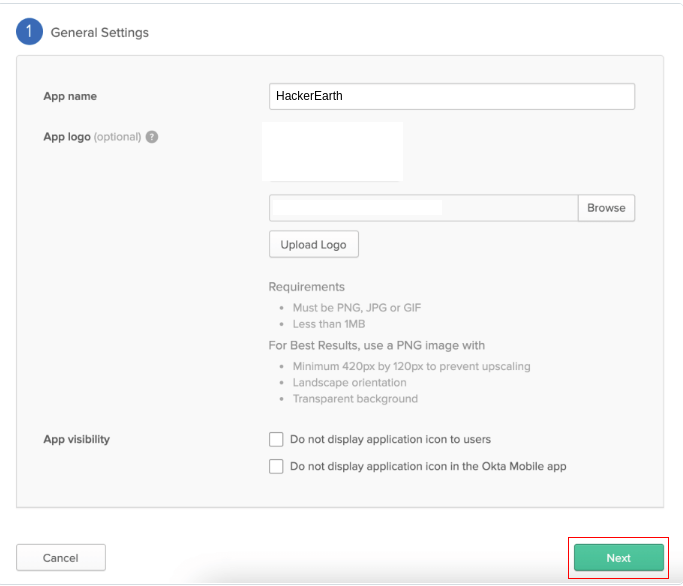Click the Upload Logo button

(x=314, y=244)
